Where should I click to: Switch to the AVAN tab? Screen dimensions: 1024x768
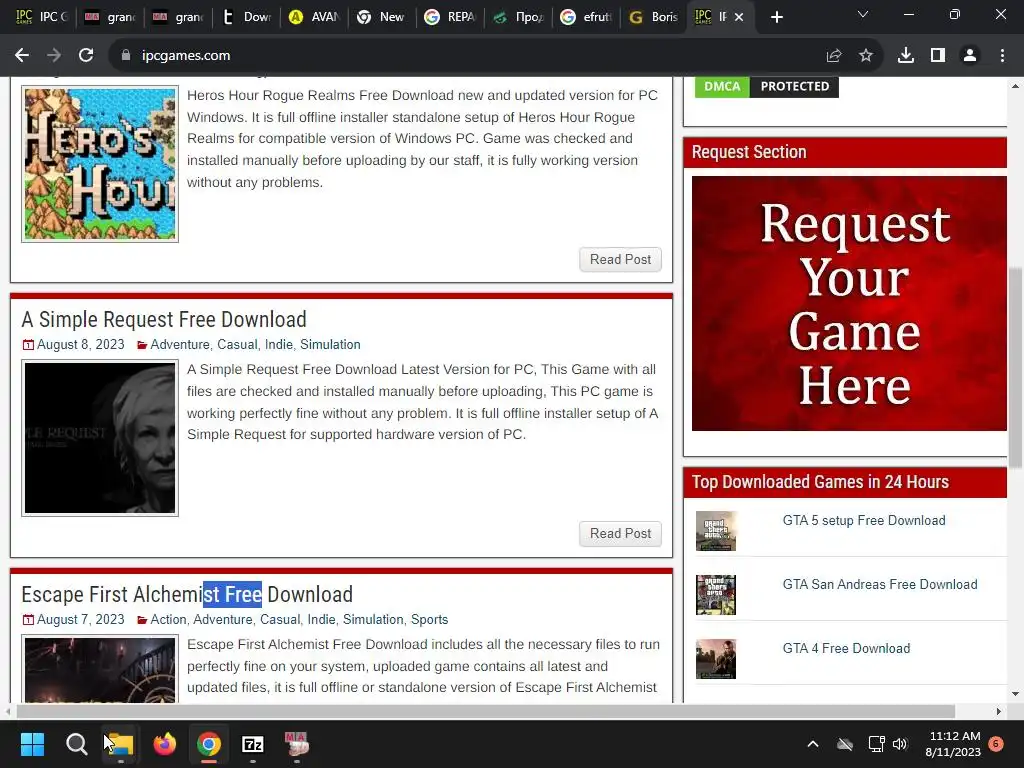tap(315, 17)
